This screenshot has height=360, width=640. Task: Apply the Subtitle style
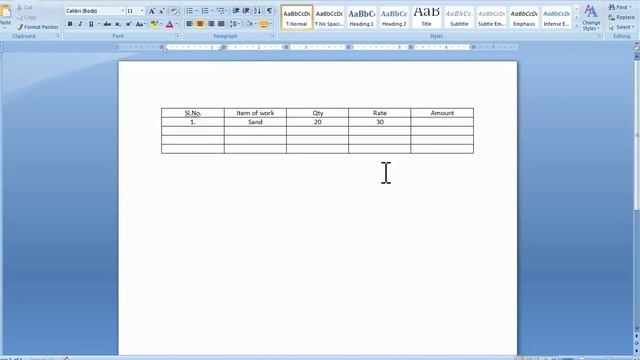pos(459,17)
